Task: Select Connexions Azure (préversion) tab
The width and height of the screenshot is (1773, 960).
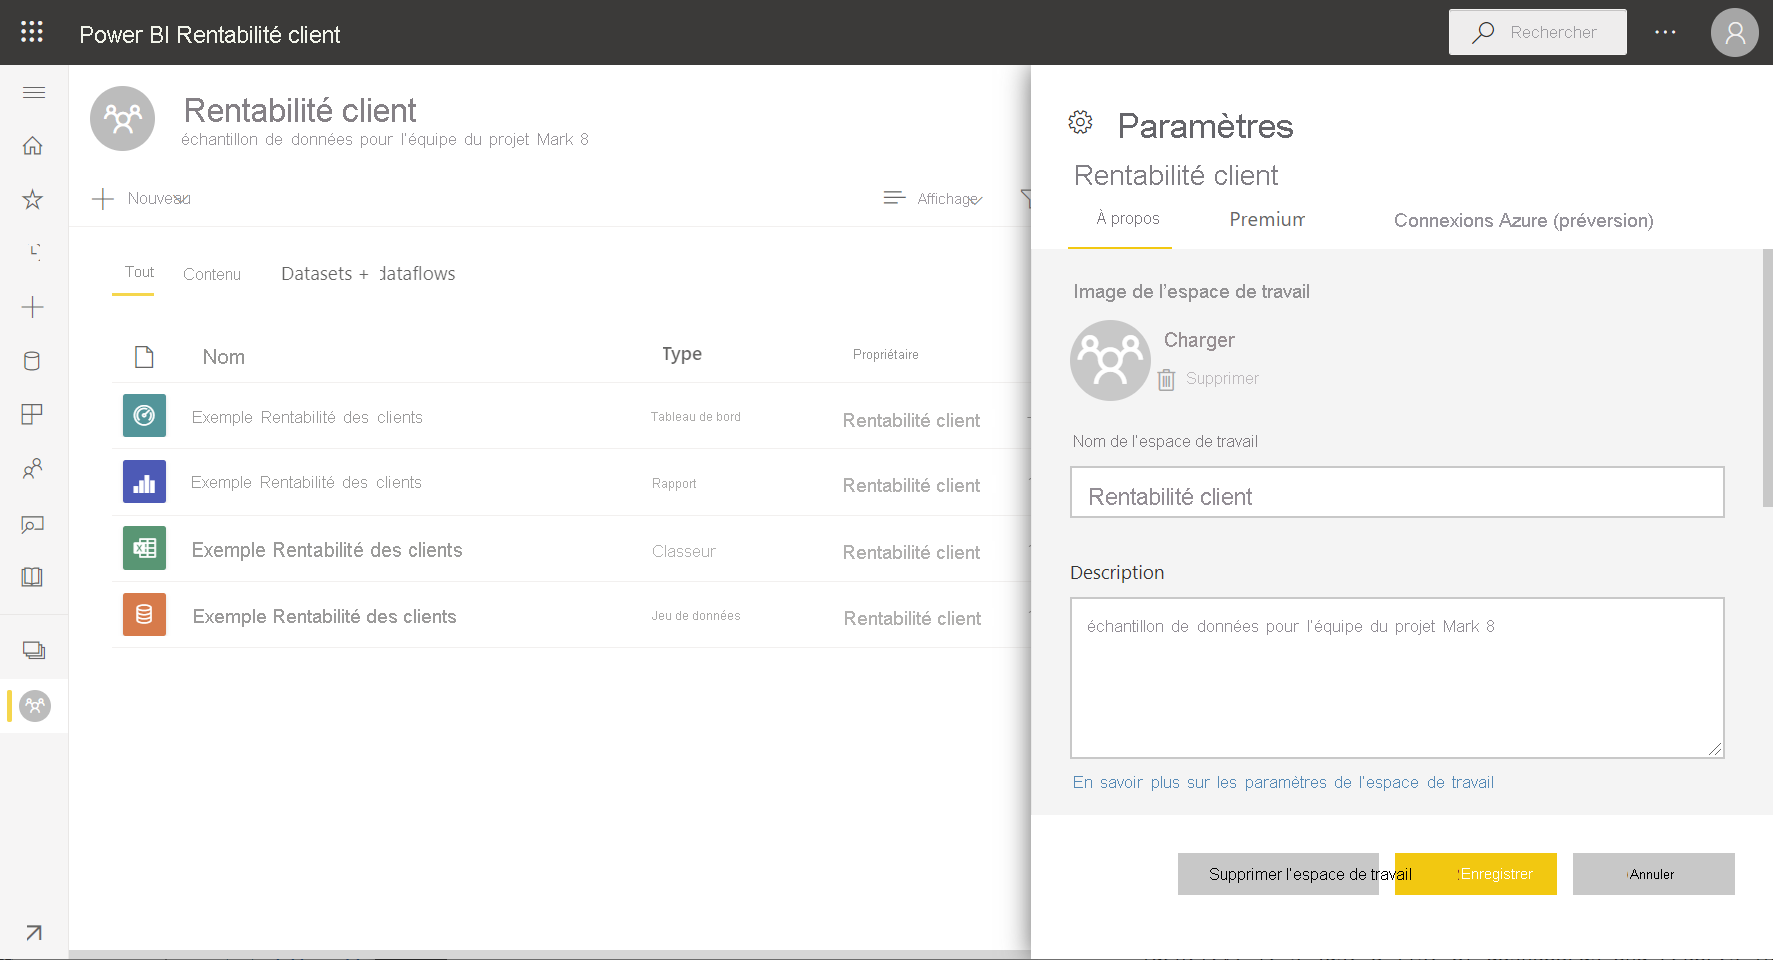Action: 1523,221
